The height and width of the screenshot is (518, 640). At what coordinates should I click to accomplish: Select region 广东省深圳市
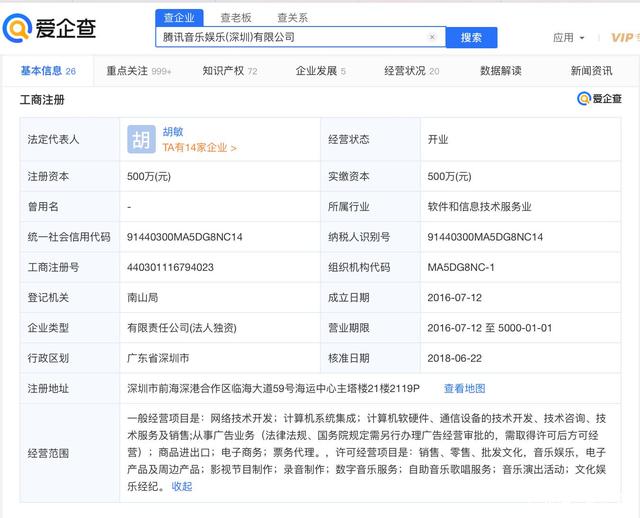point(158,358)
